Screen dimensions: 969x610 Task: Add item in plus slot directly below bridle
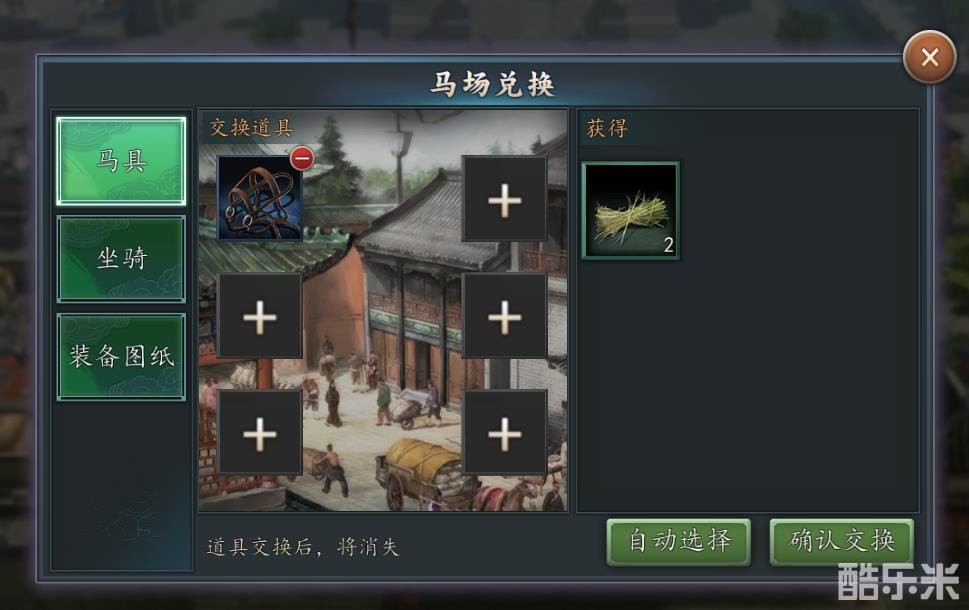[260, 316]
